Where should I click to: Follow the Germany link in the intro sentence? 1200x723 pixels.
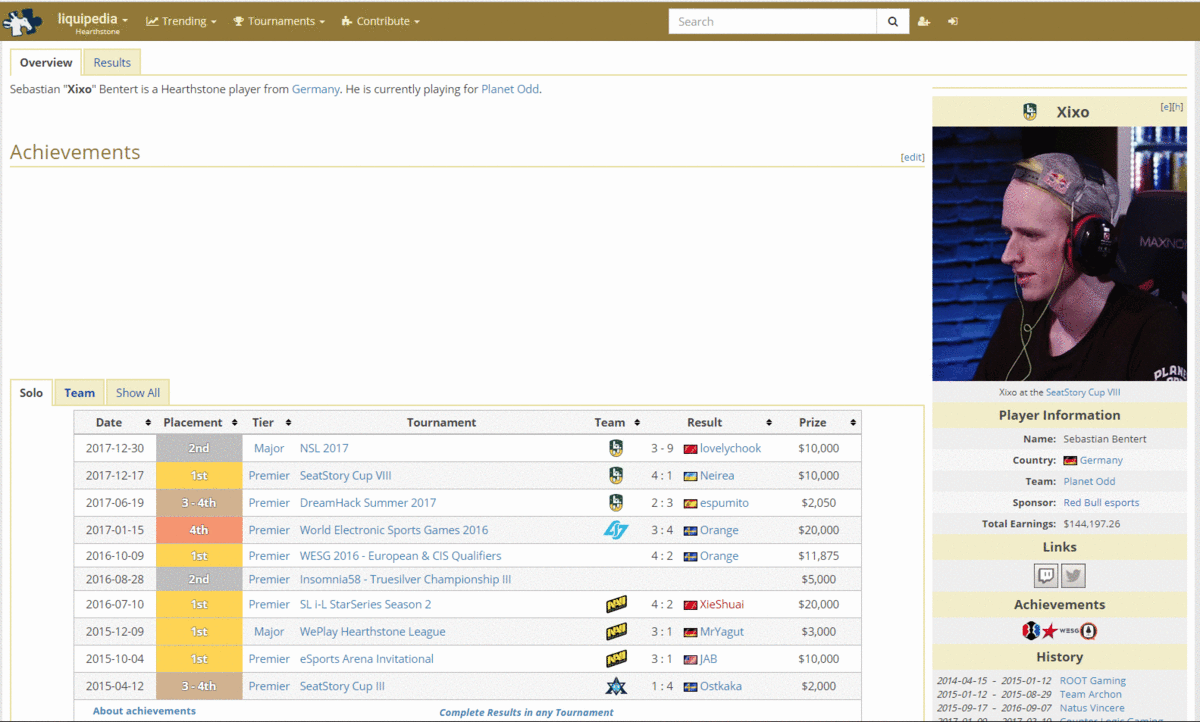click(x=315, y=89)
